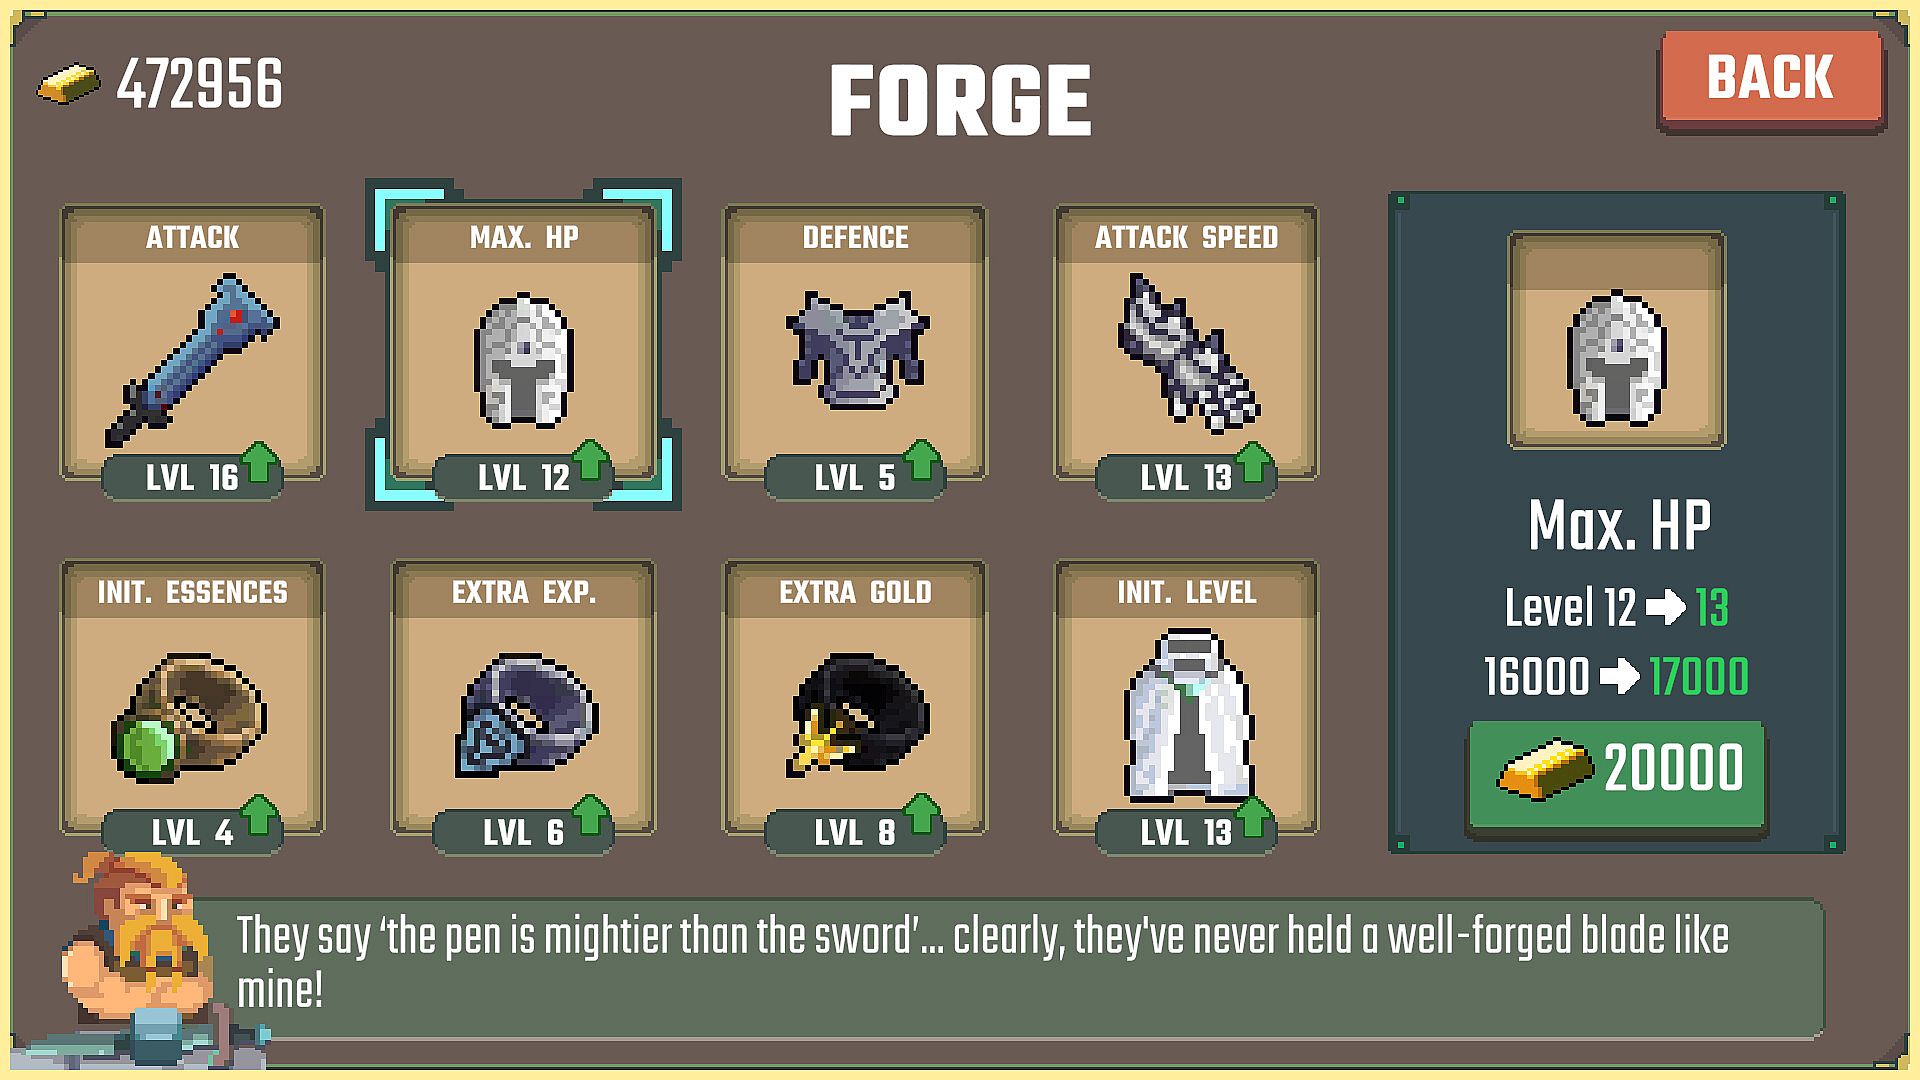The width and height of the screenshot is (1920, 1080).
Task: Go back using the BACK button
Action: click(x=1770, y=79)
